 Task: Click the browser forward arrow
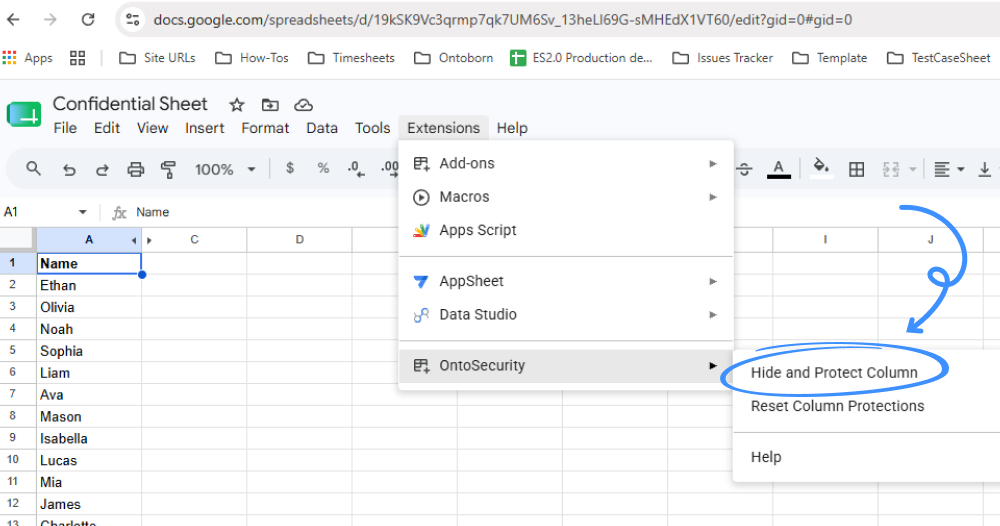(x=50, y=20)
